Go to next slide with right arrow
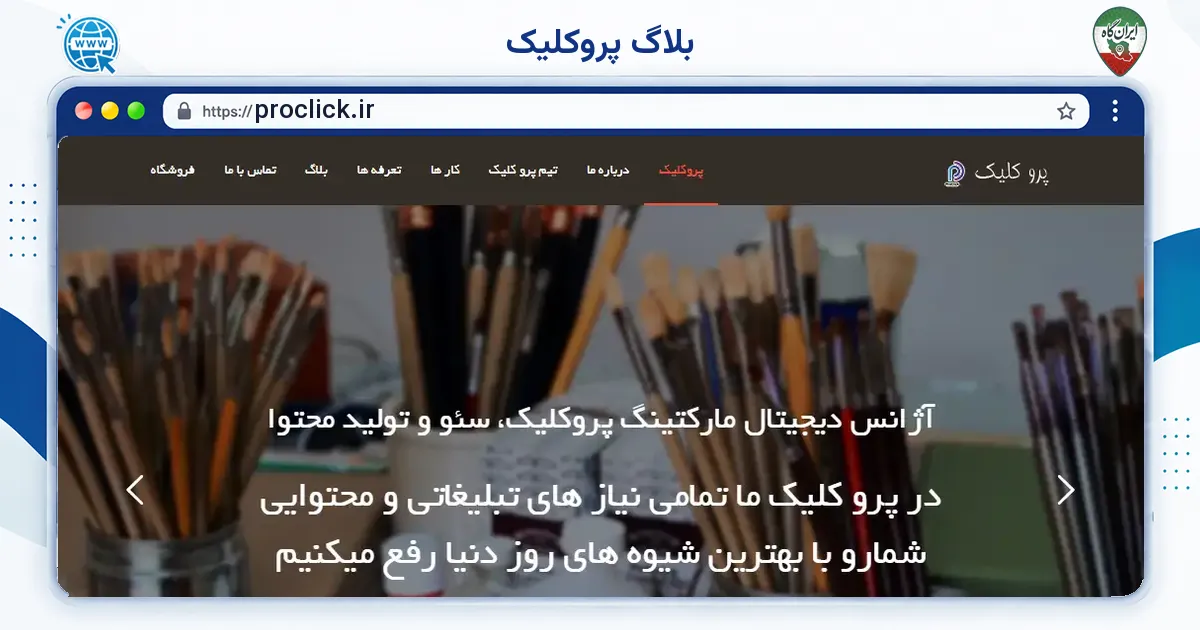The width and height of the screenshot is (1200, 630). pos(1066,490)
